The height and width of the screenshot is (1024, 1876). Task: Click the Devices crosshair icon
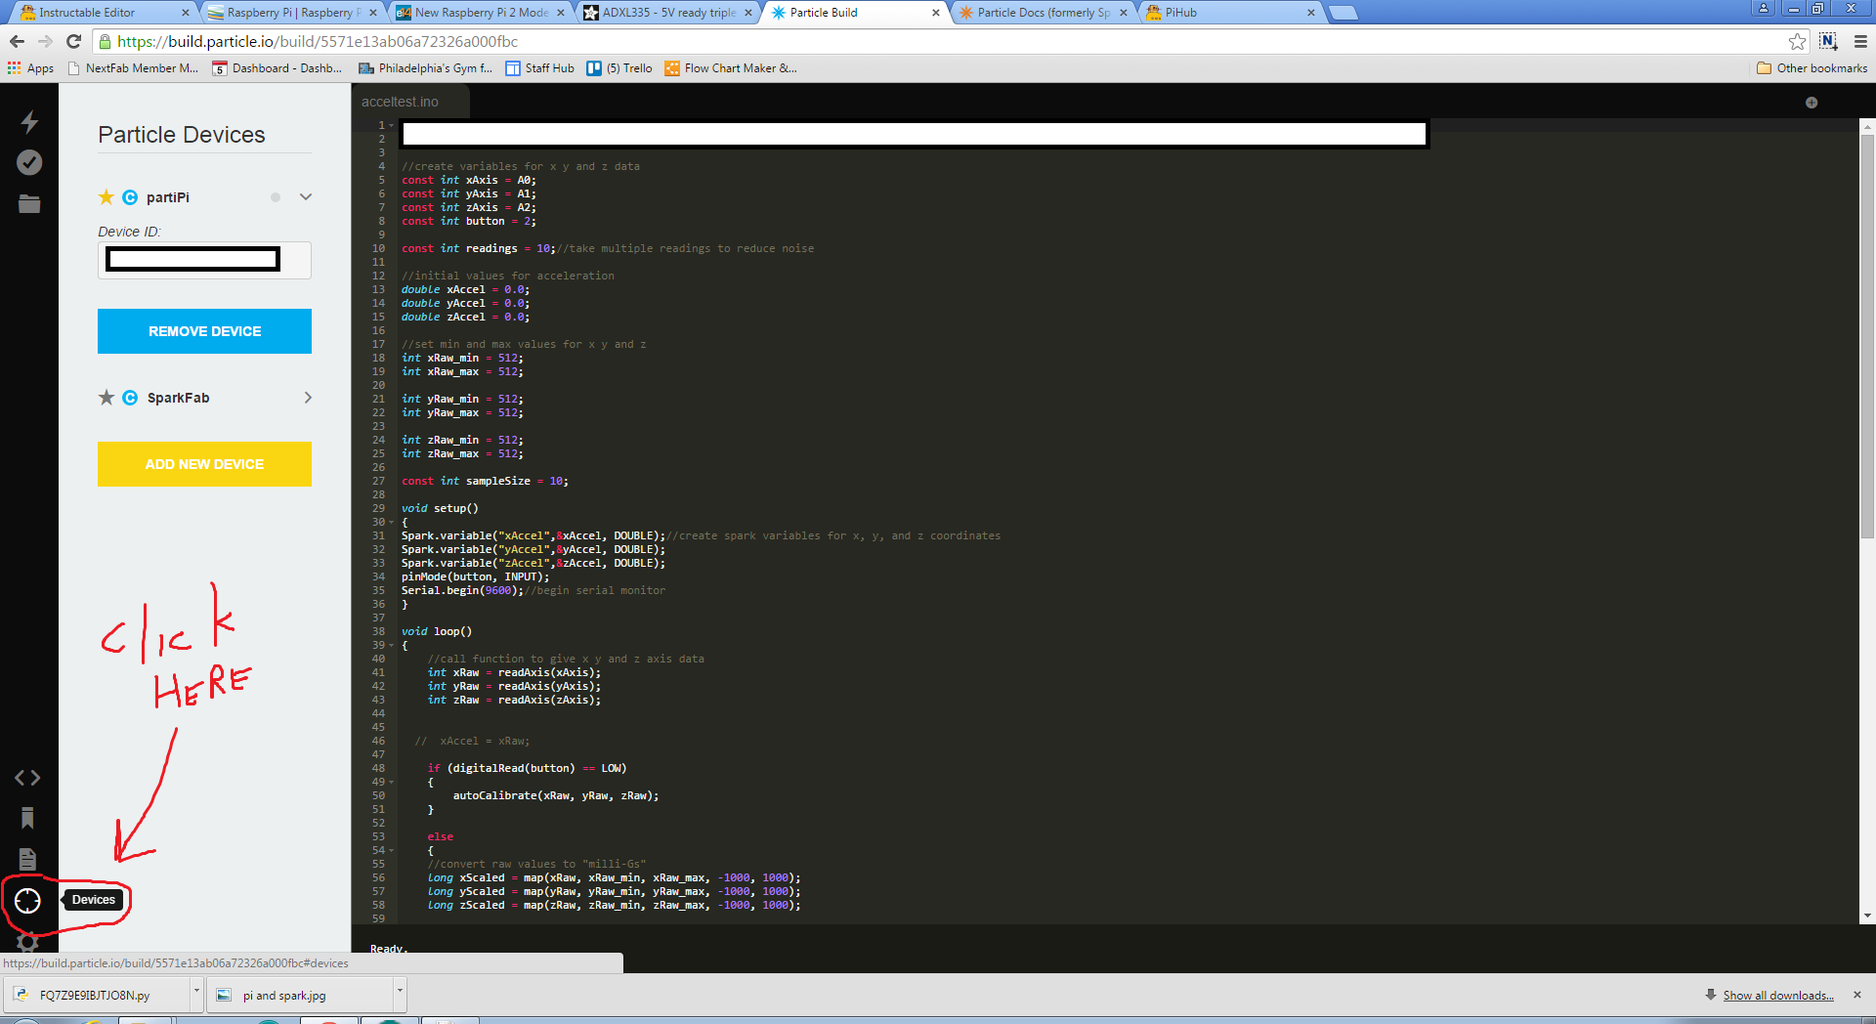[27, 900]
